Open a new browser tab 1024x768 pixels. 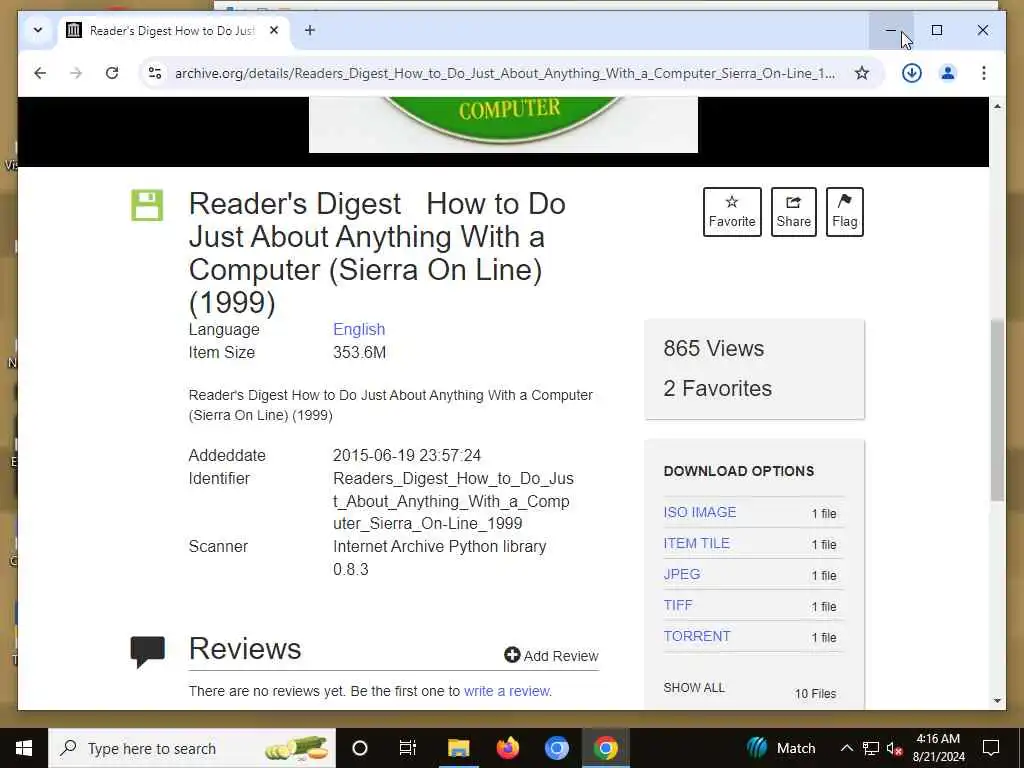tap(310, 30)
